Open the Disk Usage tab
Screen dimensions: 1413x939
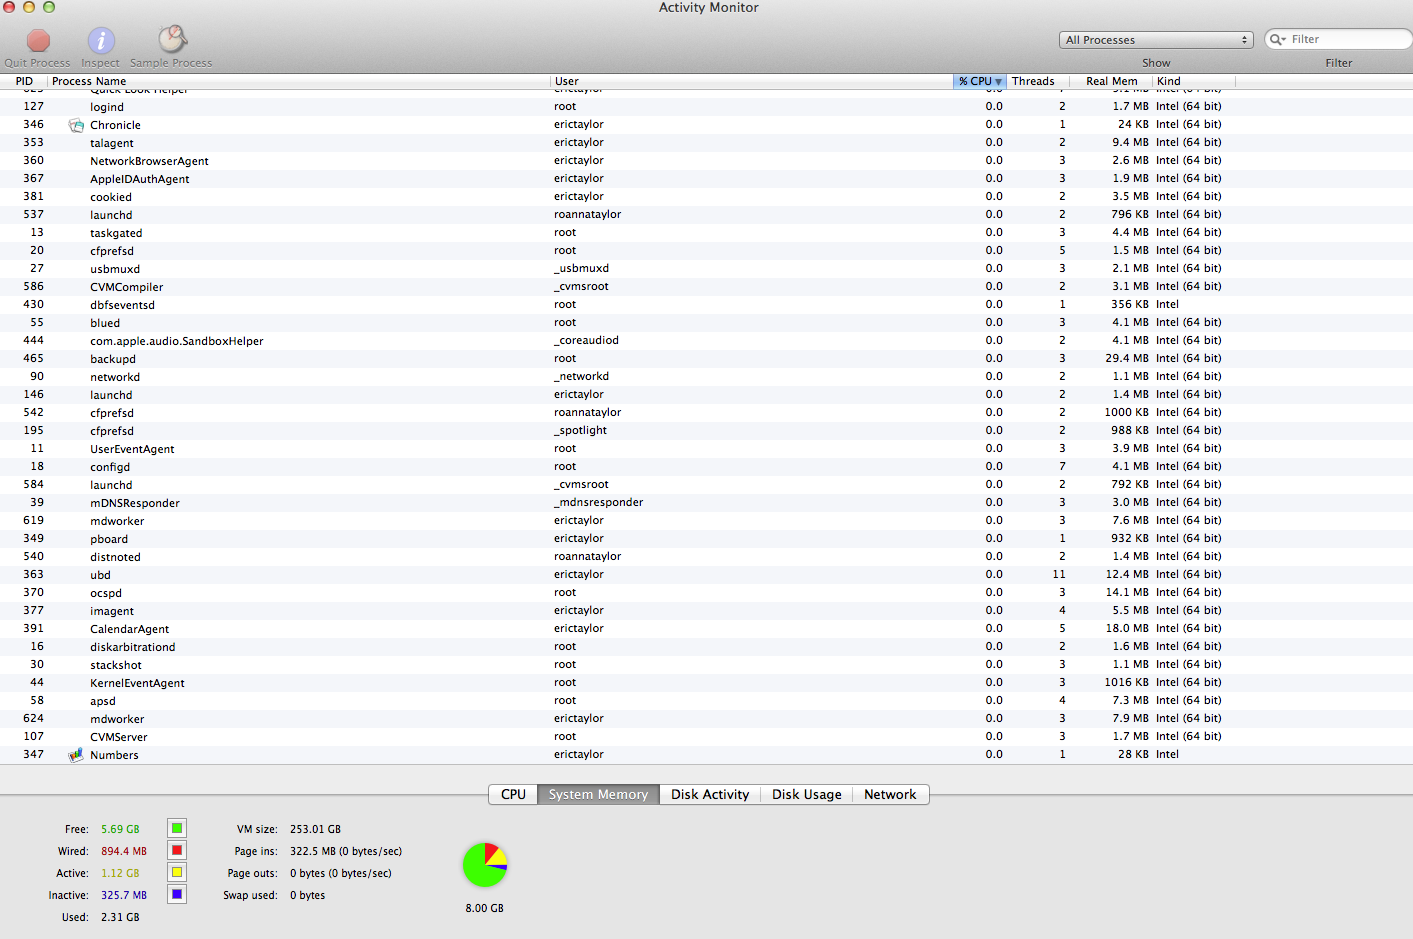point(807,794)
